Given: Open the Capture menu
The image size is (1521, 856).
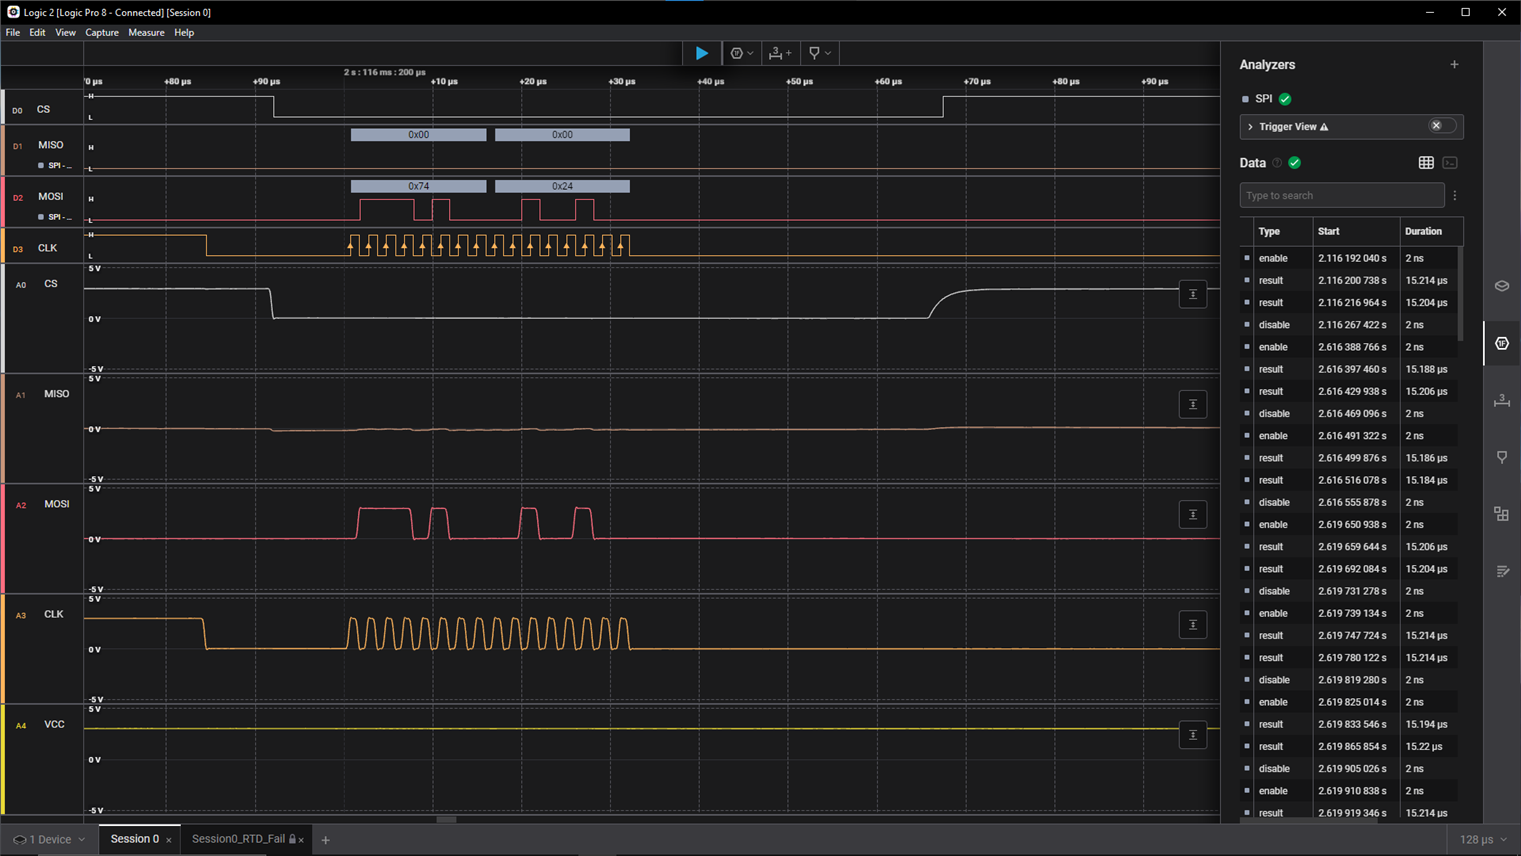Looking at the screenshot, I should 102,33.
